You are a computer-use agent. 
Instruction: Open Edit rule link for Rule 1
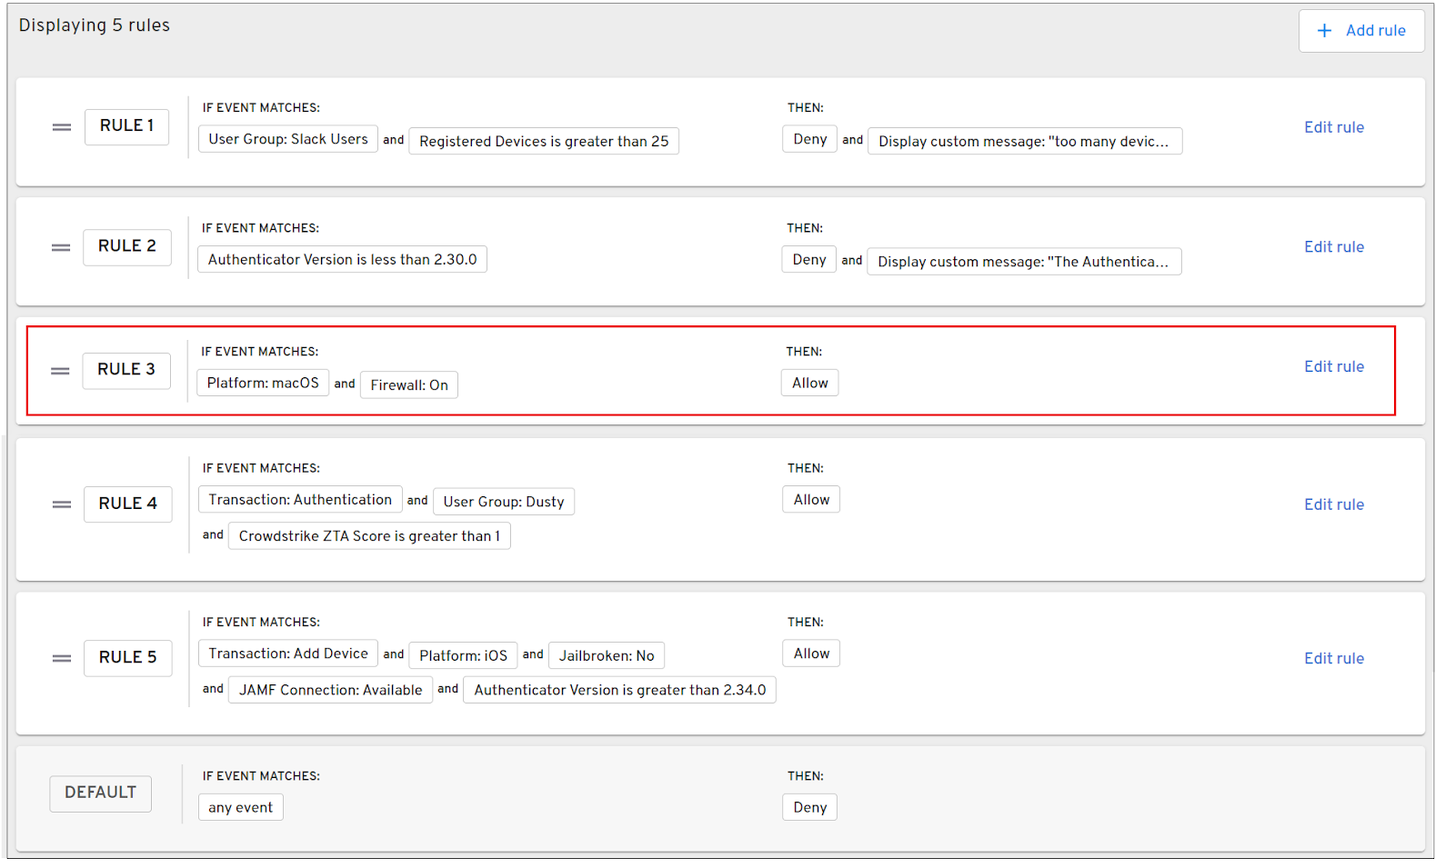[1333, 127]
